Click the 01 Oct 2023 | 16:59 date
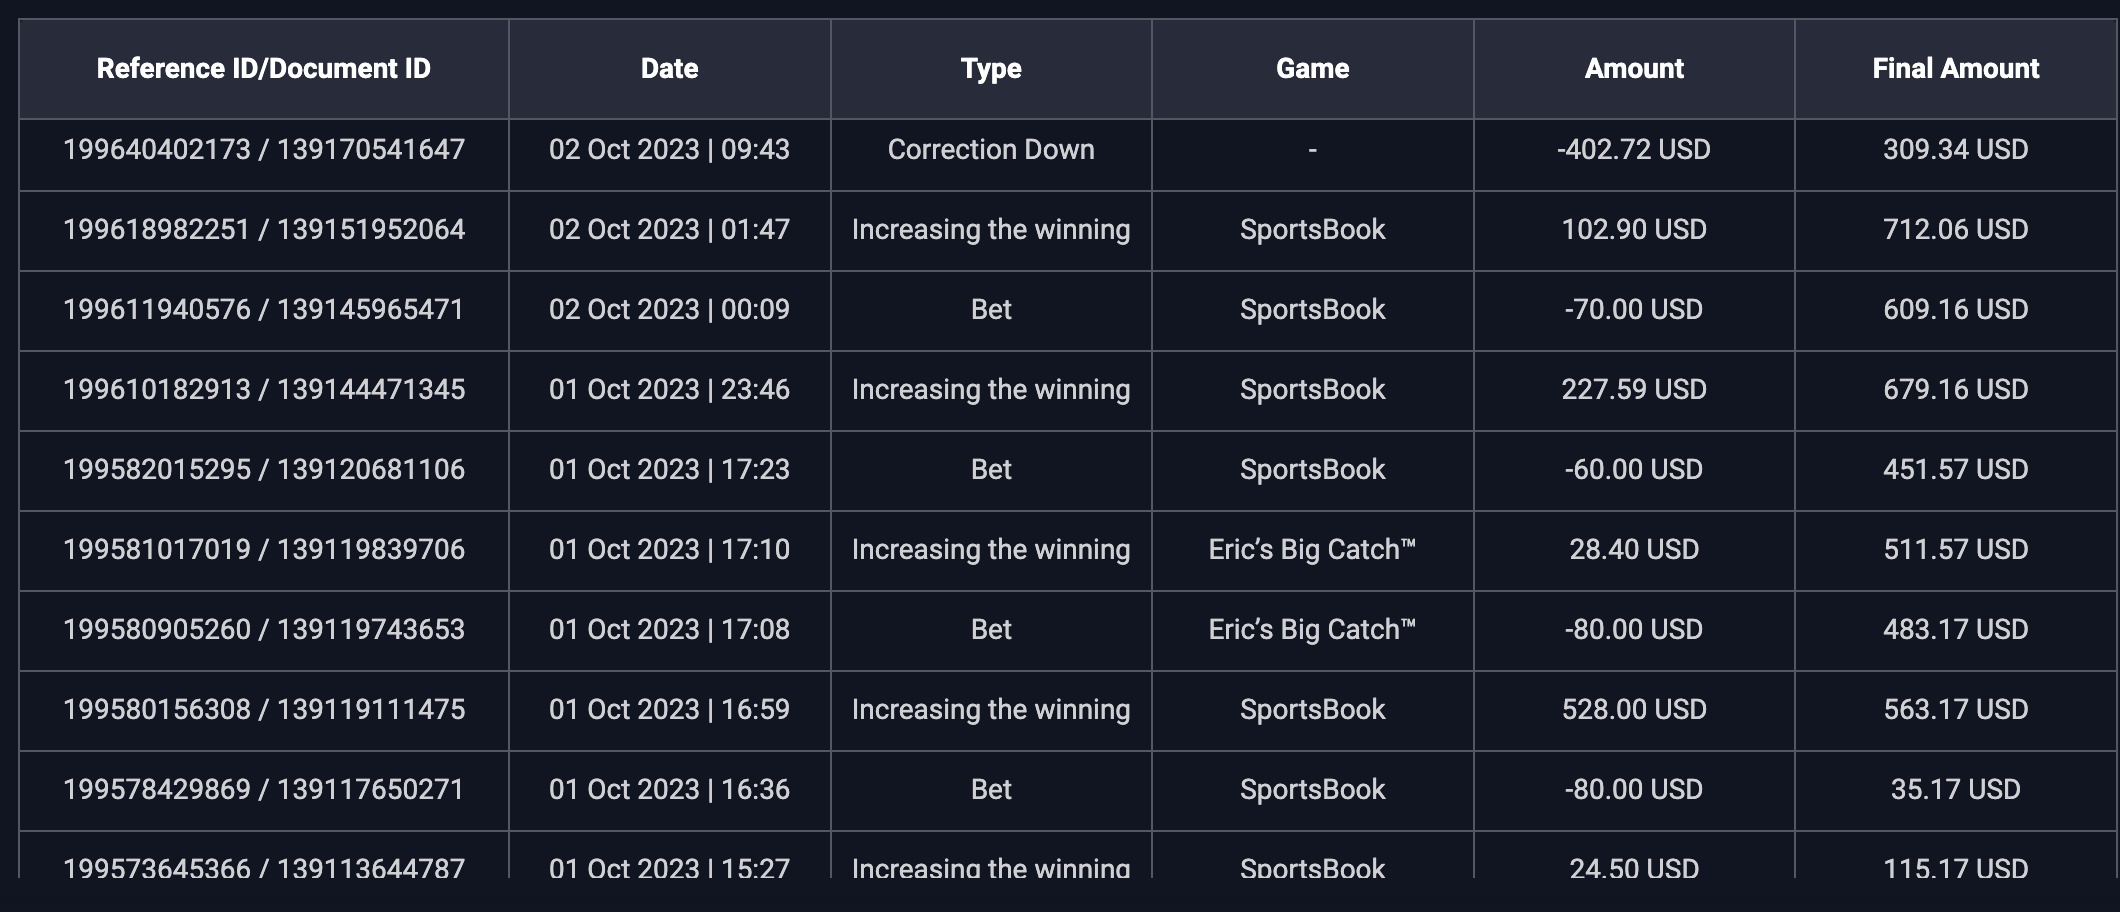 pyautogui.click(x=669, y=710)
